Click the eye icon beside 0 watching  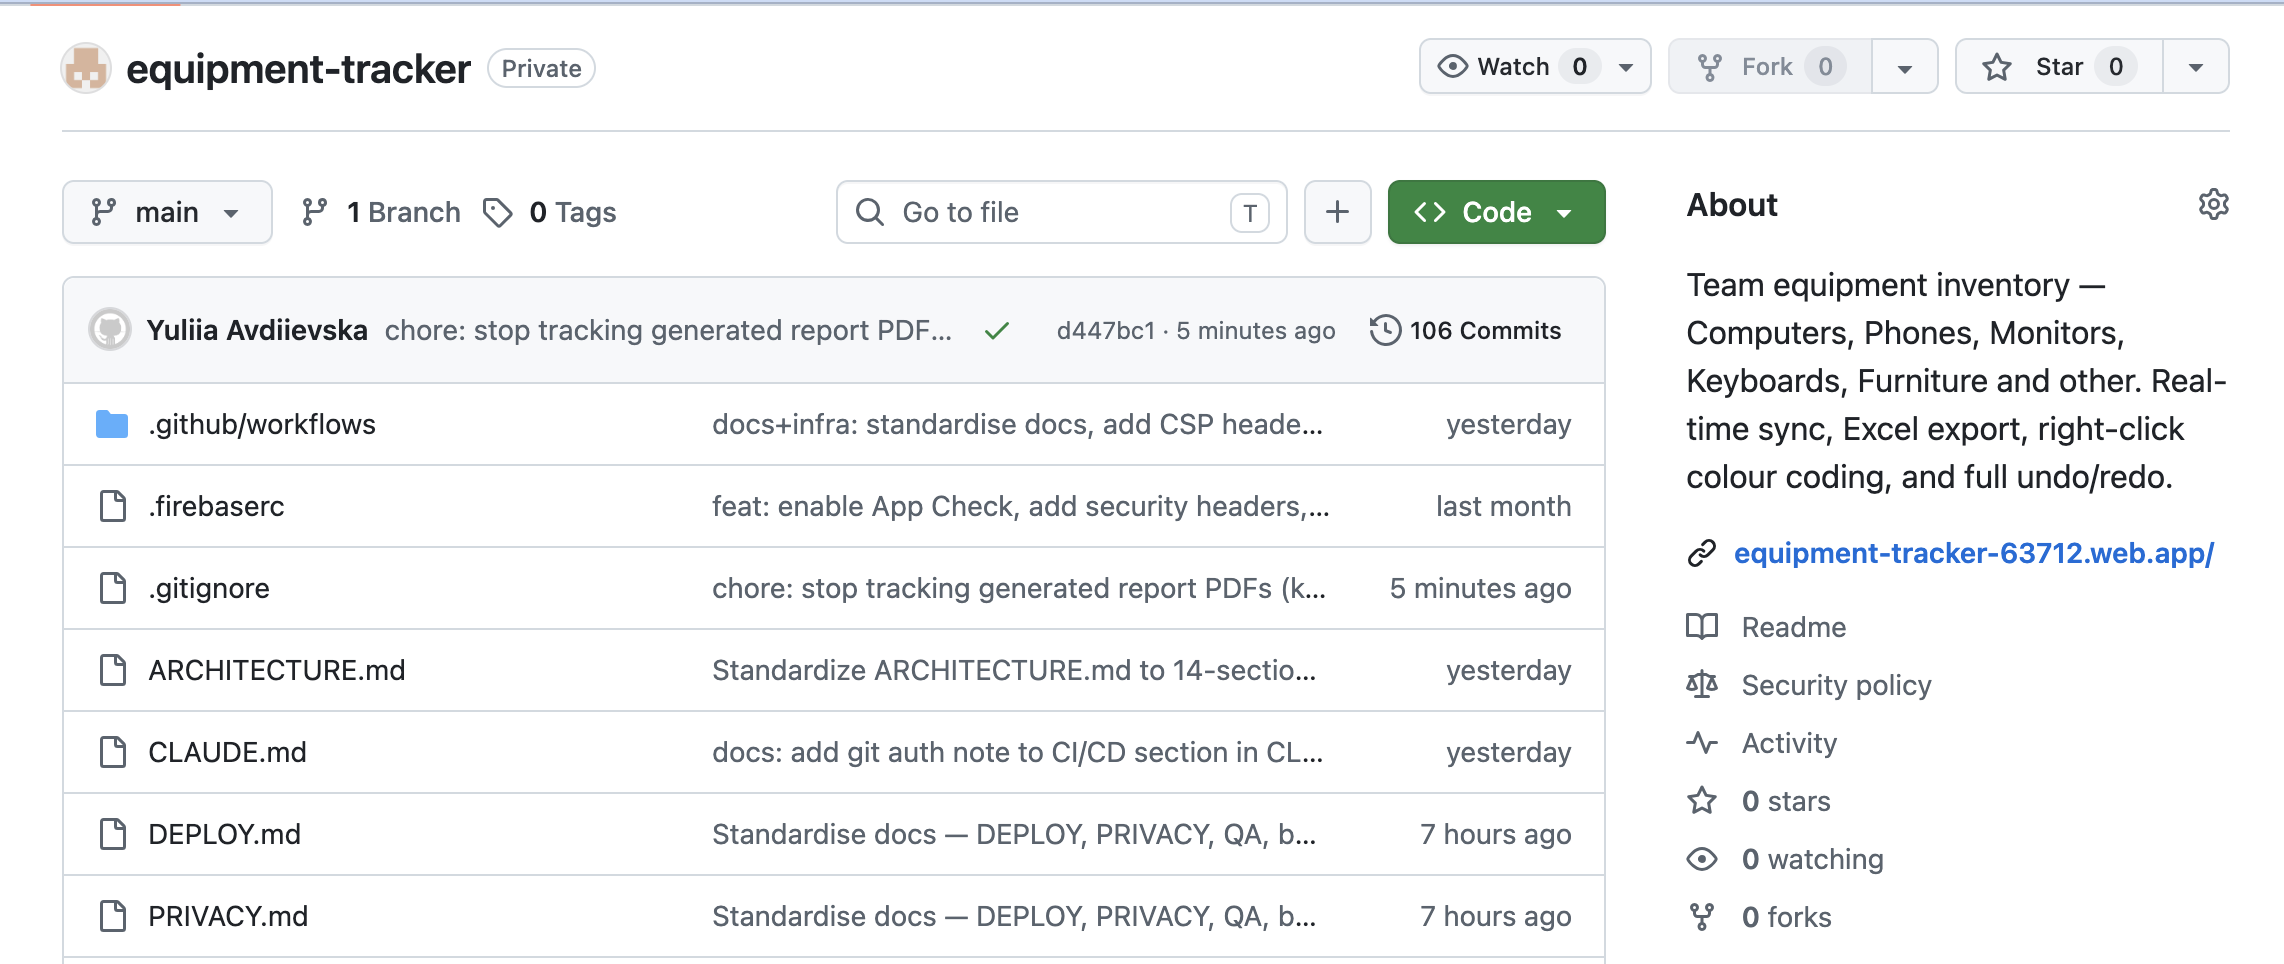pos(1702,859)
